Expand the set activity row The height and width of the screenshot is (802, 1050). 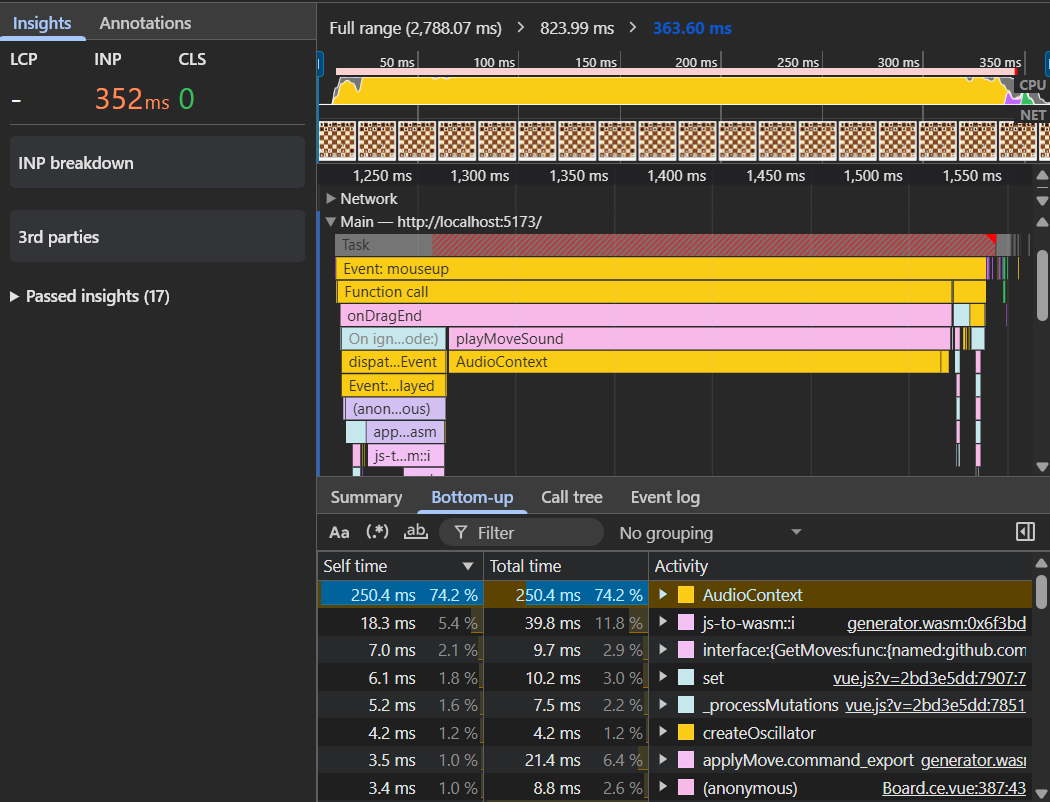pyautogui.click(x=663, y=677)
